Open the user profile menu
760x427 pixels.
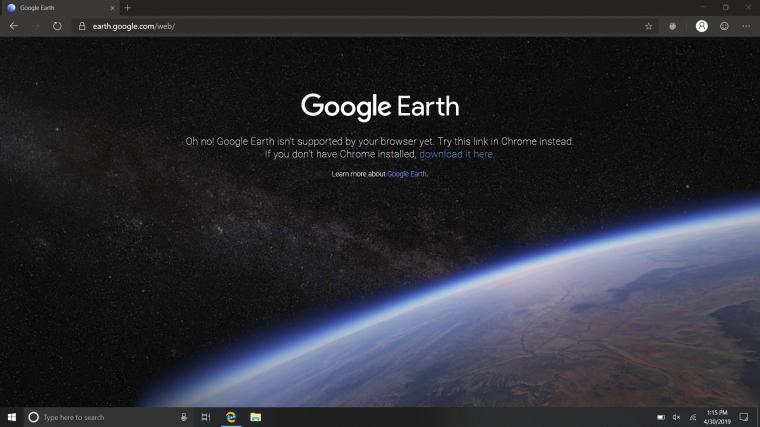(701, 26)
